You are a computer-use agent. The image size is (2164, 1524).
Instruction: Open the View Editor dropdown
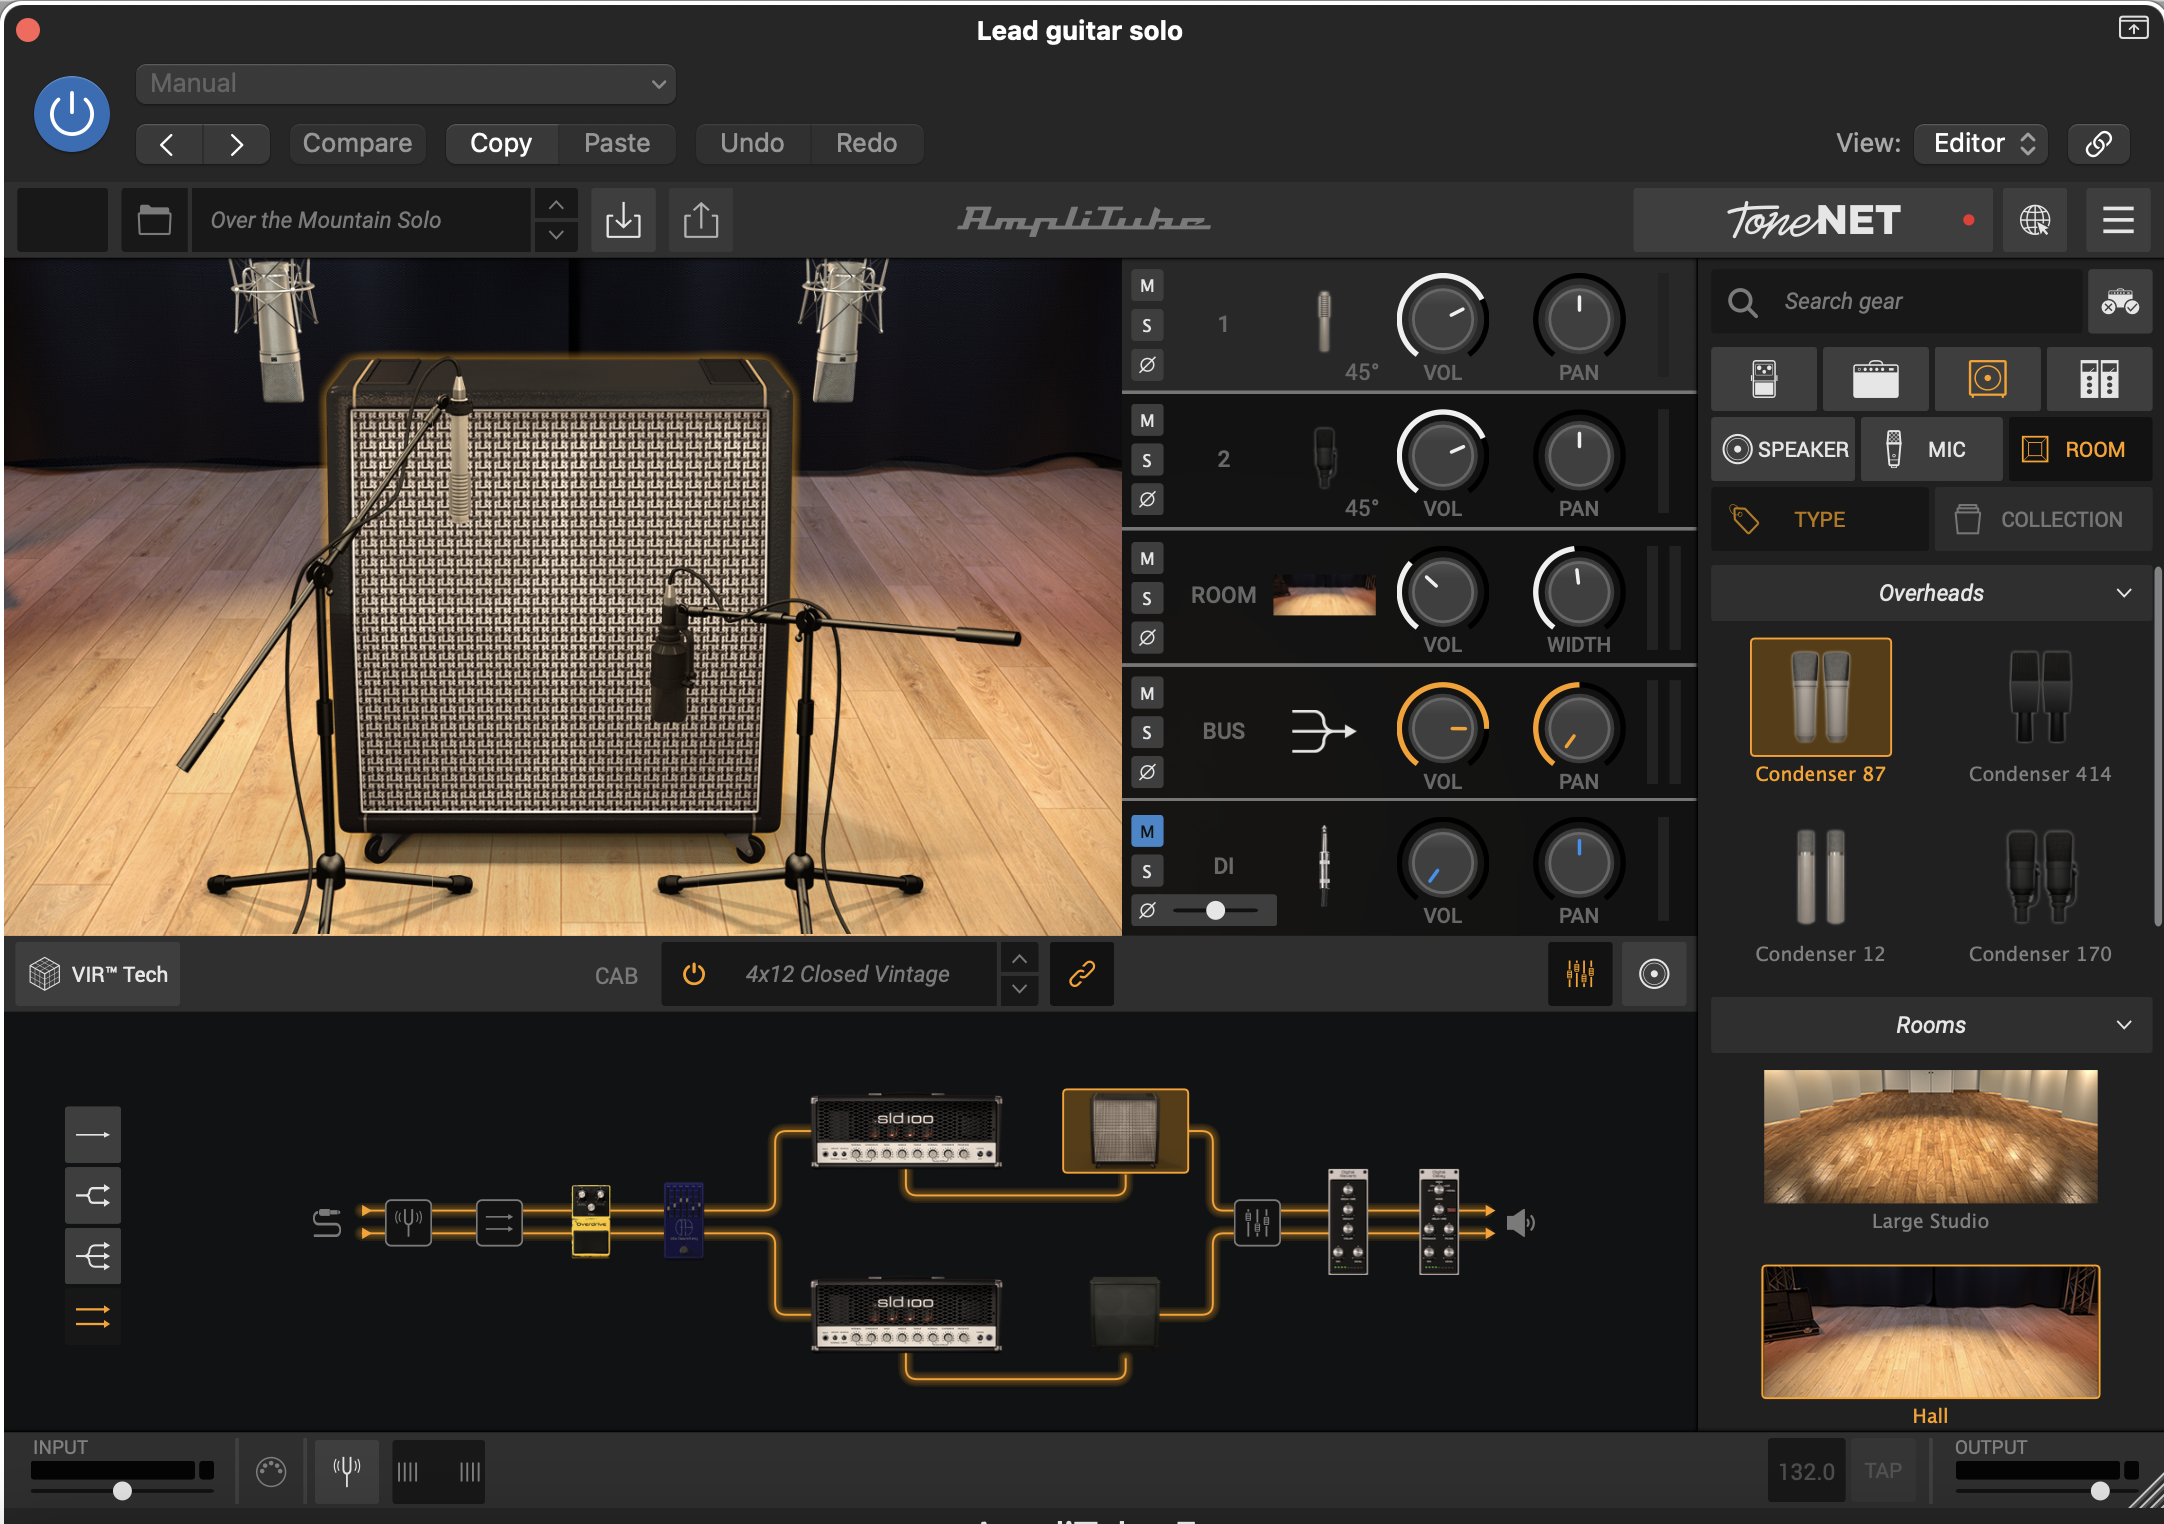pyautogui.click(x=1981, y=143)
